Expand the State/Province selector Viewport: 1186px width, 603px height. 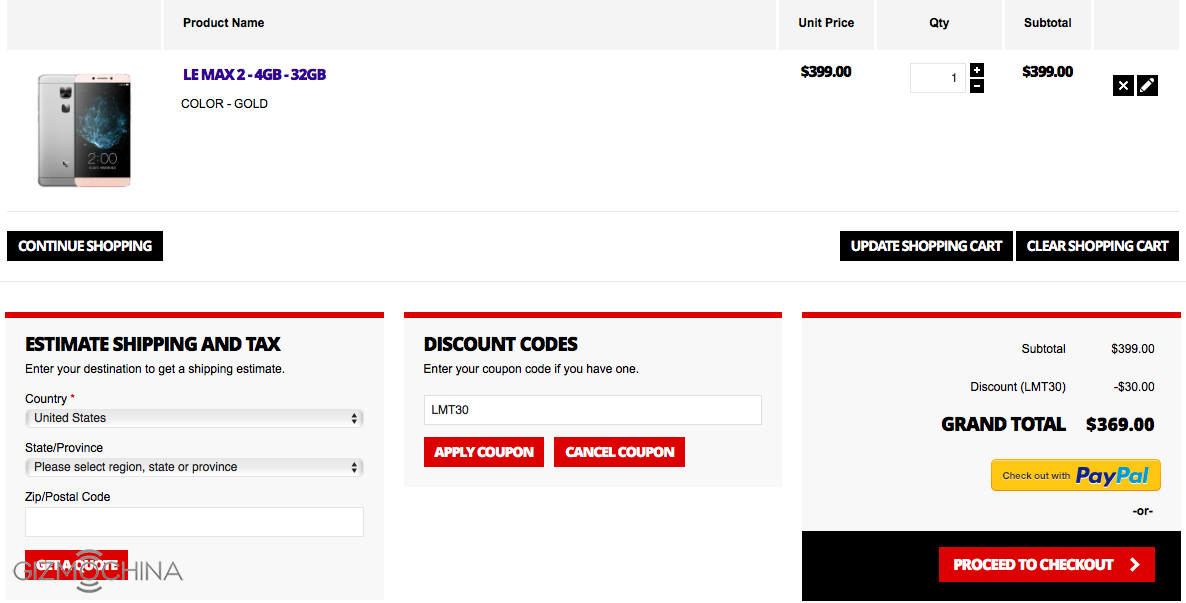click(x=194, y=467)
